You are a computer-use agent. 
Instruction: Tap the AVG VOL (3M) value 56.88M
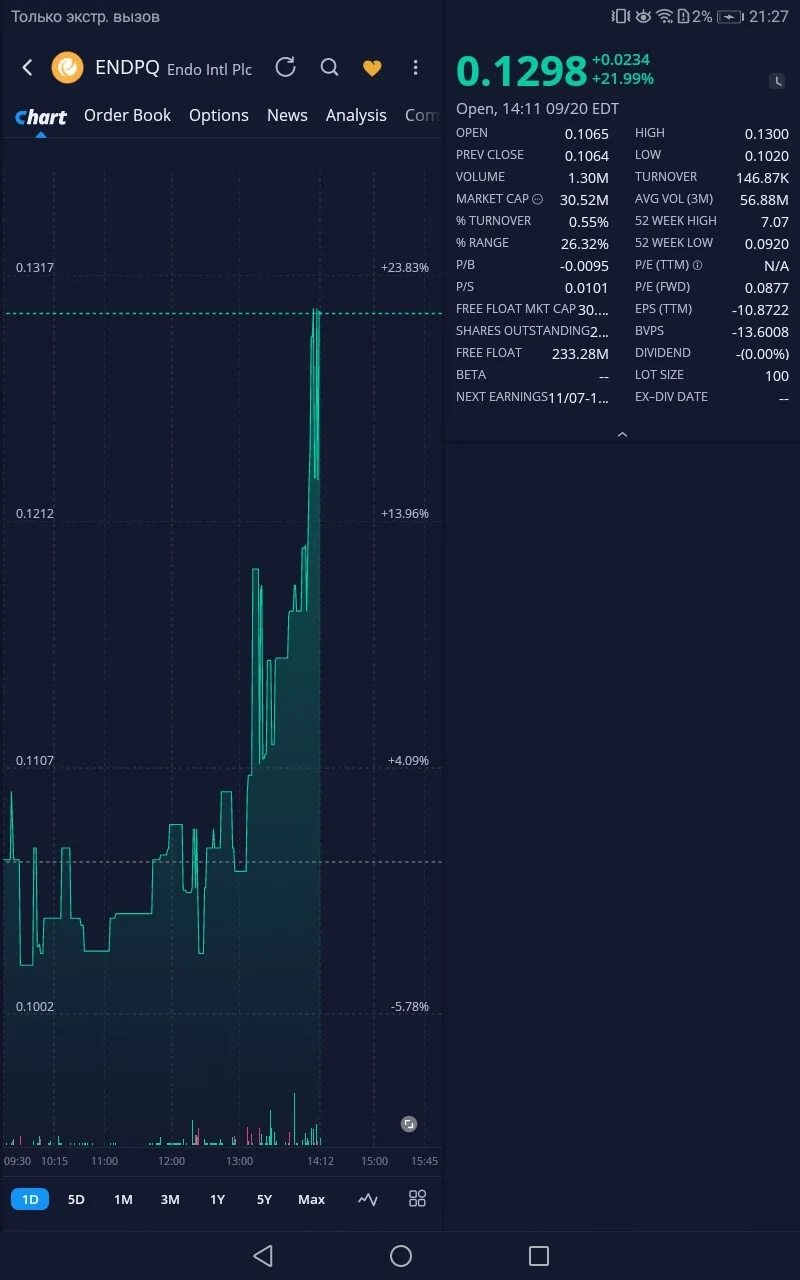tap(764, 199)
